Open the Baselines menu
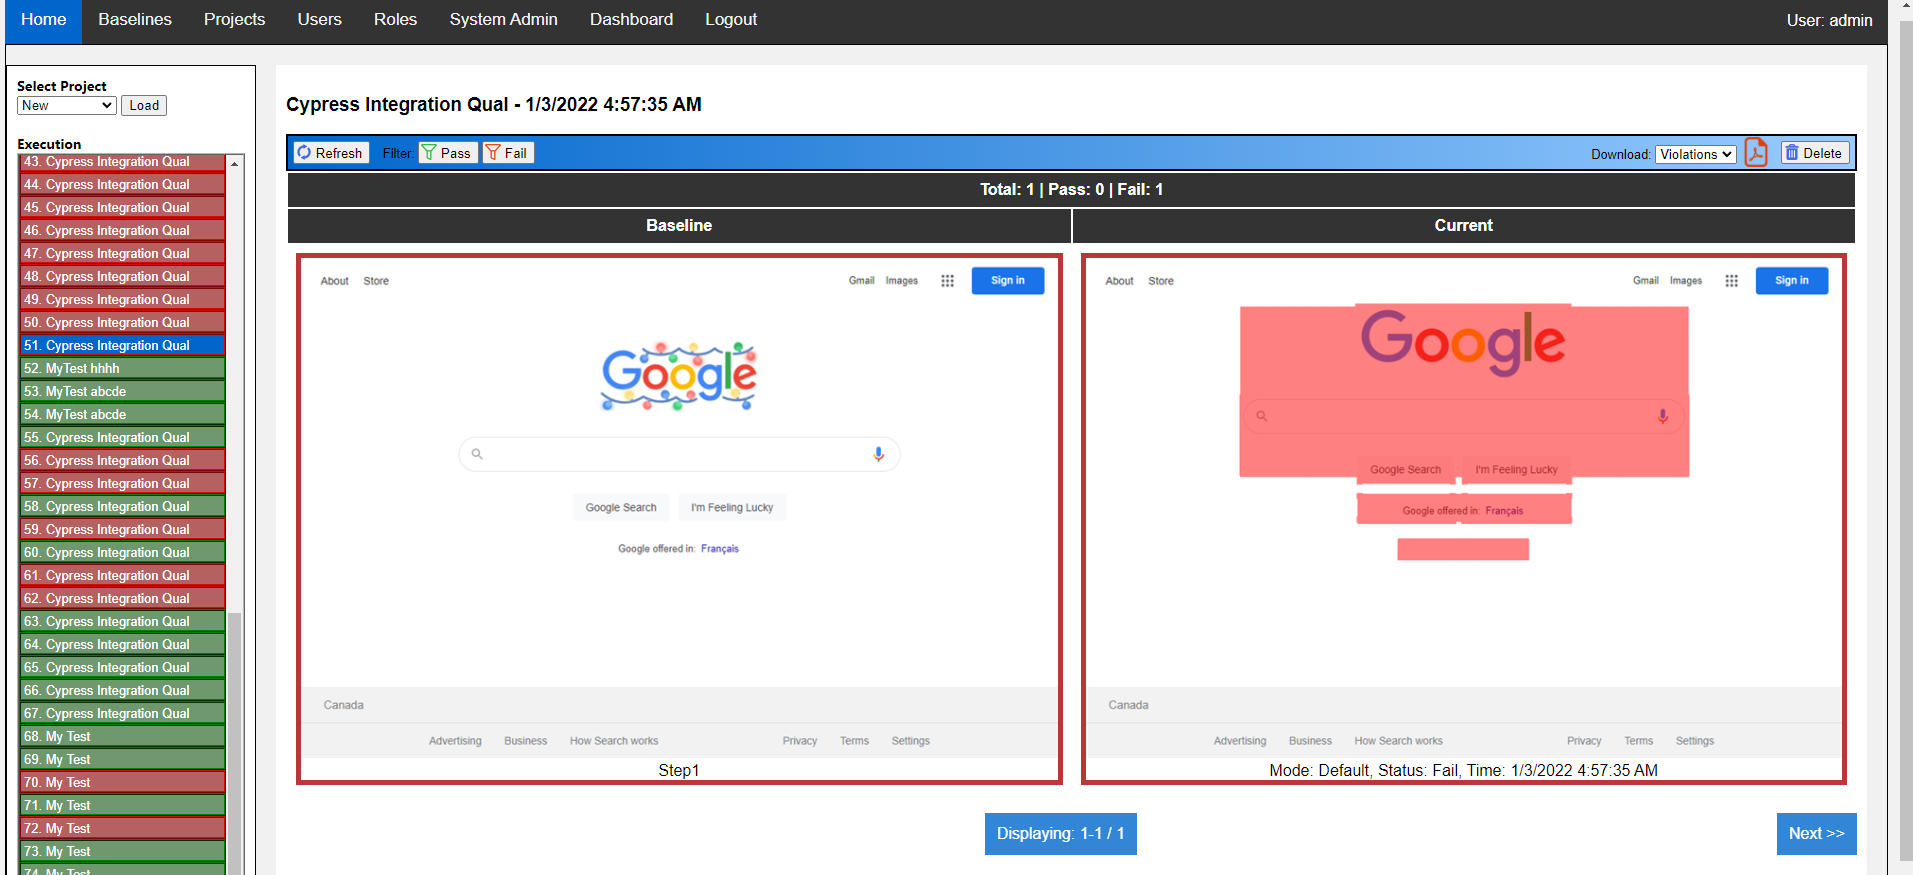Image resolution: width=1913 pixels, height=875 pixels. [135, 20]
